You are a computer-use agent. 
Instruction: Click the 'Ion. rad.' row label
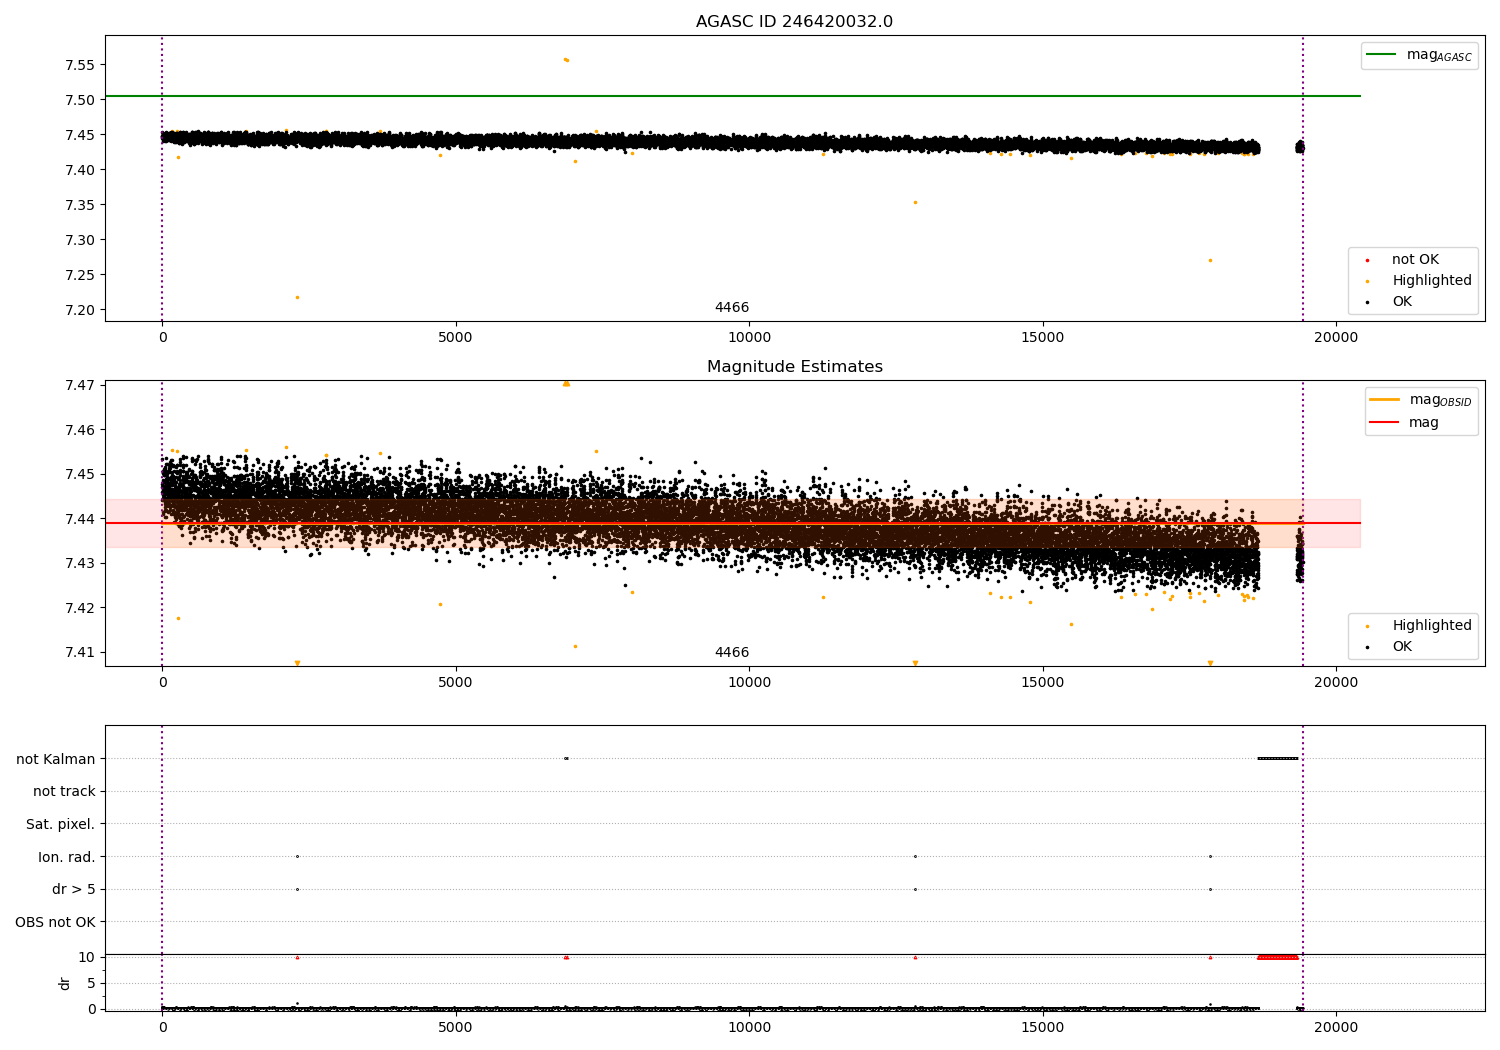(x=67, y=857)
